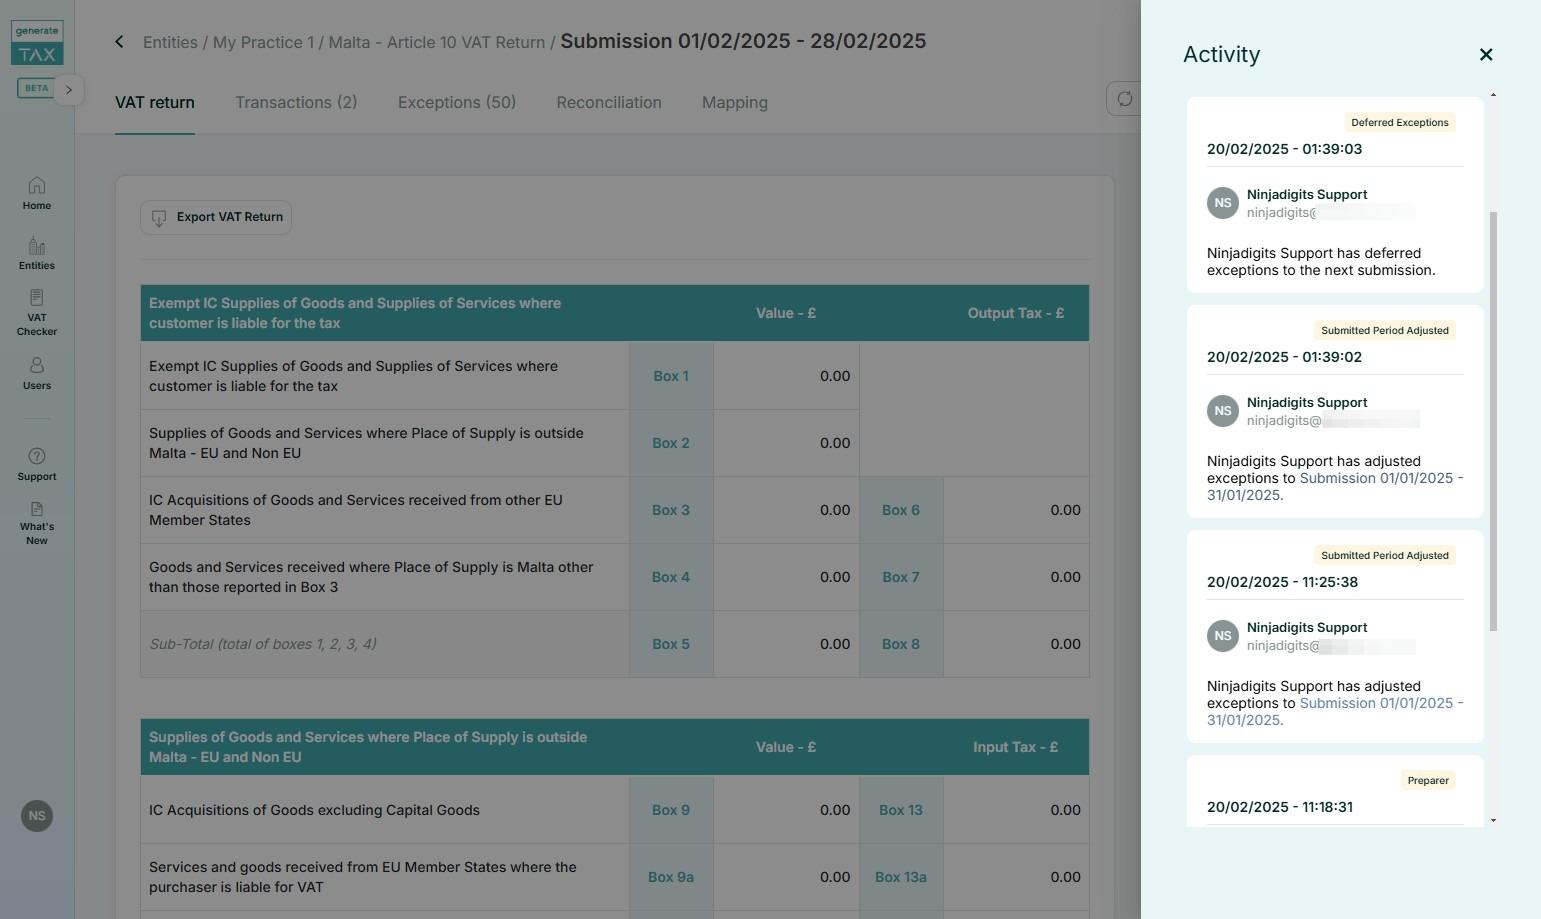Go to Users page

pyautogui.click(x=37, y=373)
